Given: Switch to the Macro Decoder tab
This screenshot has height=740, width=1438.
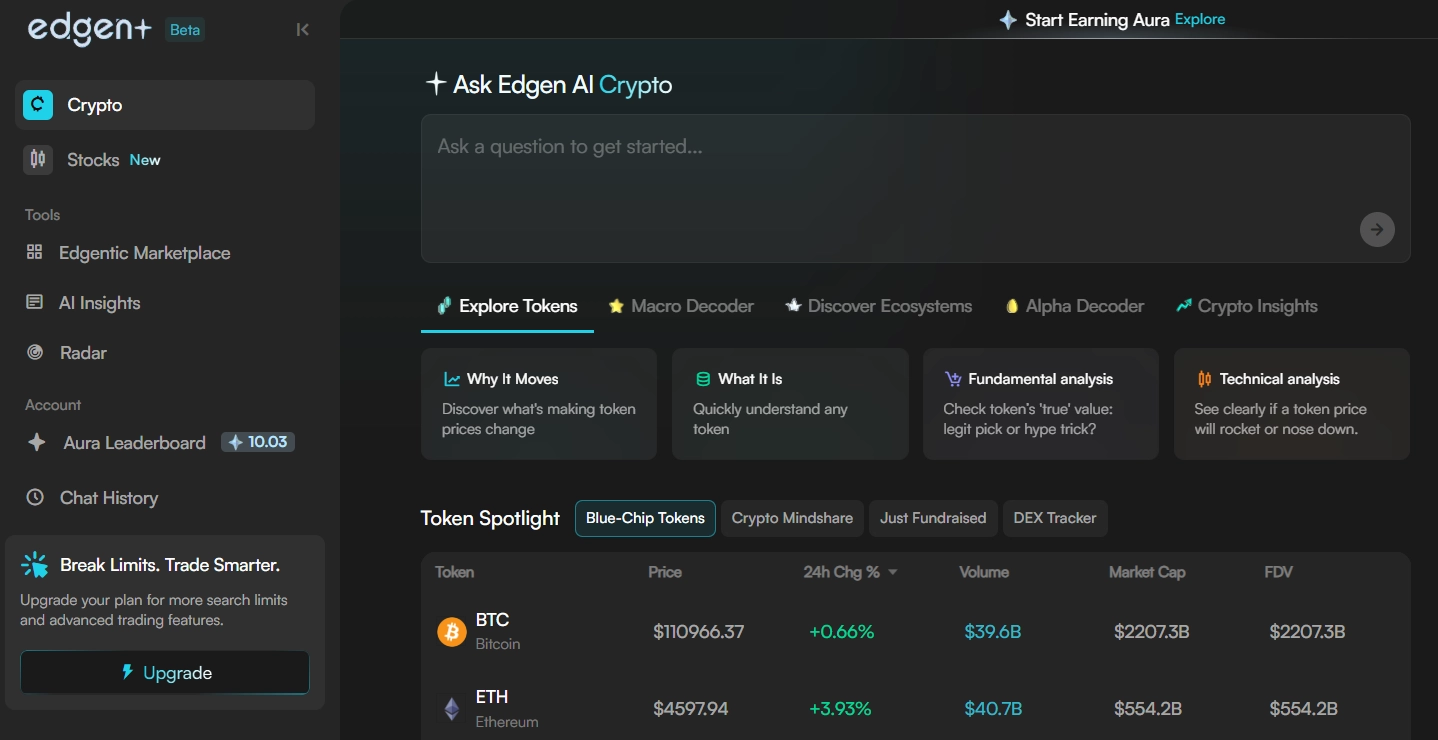Looking at the screenshot, I should click(681, 306).
